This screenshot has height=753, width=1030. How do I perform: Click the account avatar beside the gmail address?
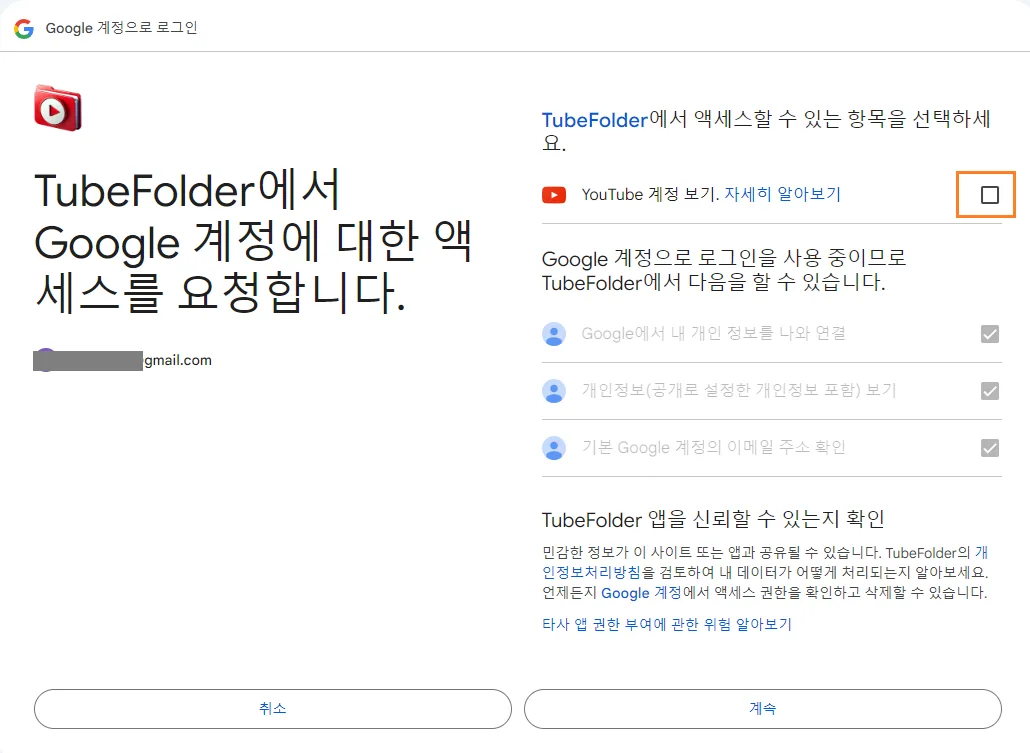click(45, 360)
